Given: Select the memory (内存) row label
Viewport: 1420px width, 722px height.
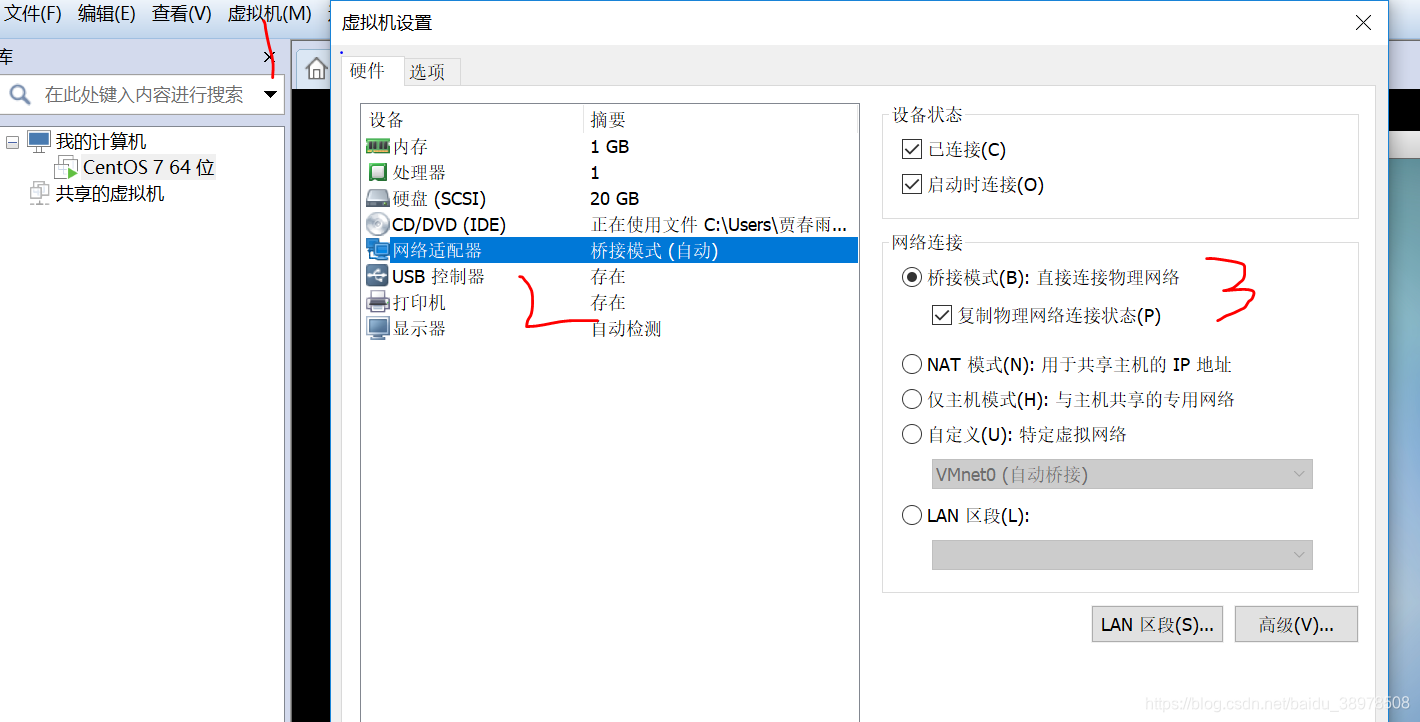Looking at the screenshot, I should [410, 147].
